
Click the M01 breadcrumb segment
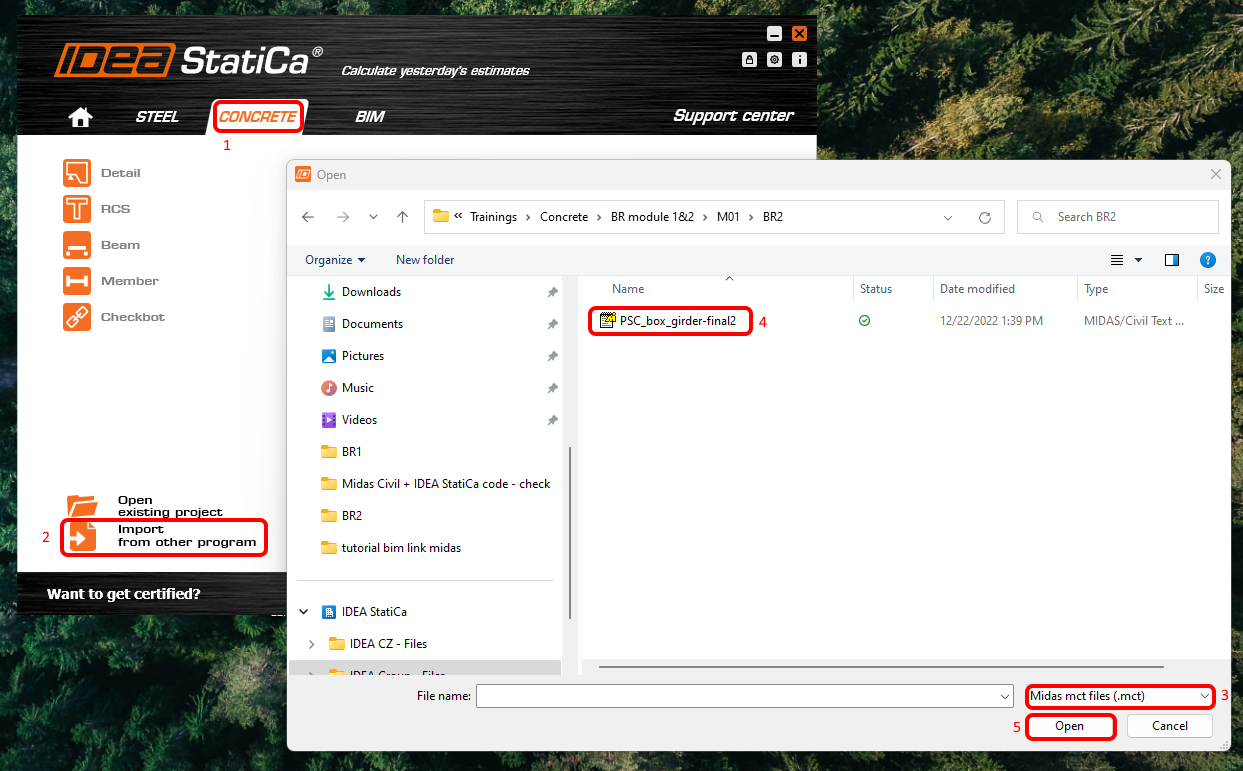click(728, 217)
